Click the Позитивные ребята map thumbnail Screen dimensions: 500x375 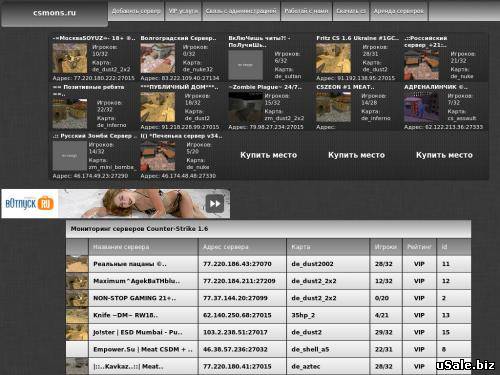(x=70, y=113)
